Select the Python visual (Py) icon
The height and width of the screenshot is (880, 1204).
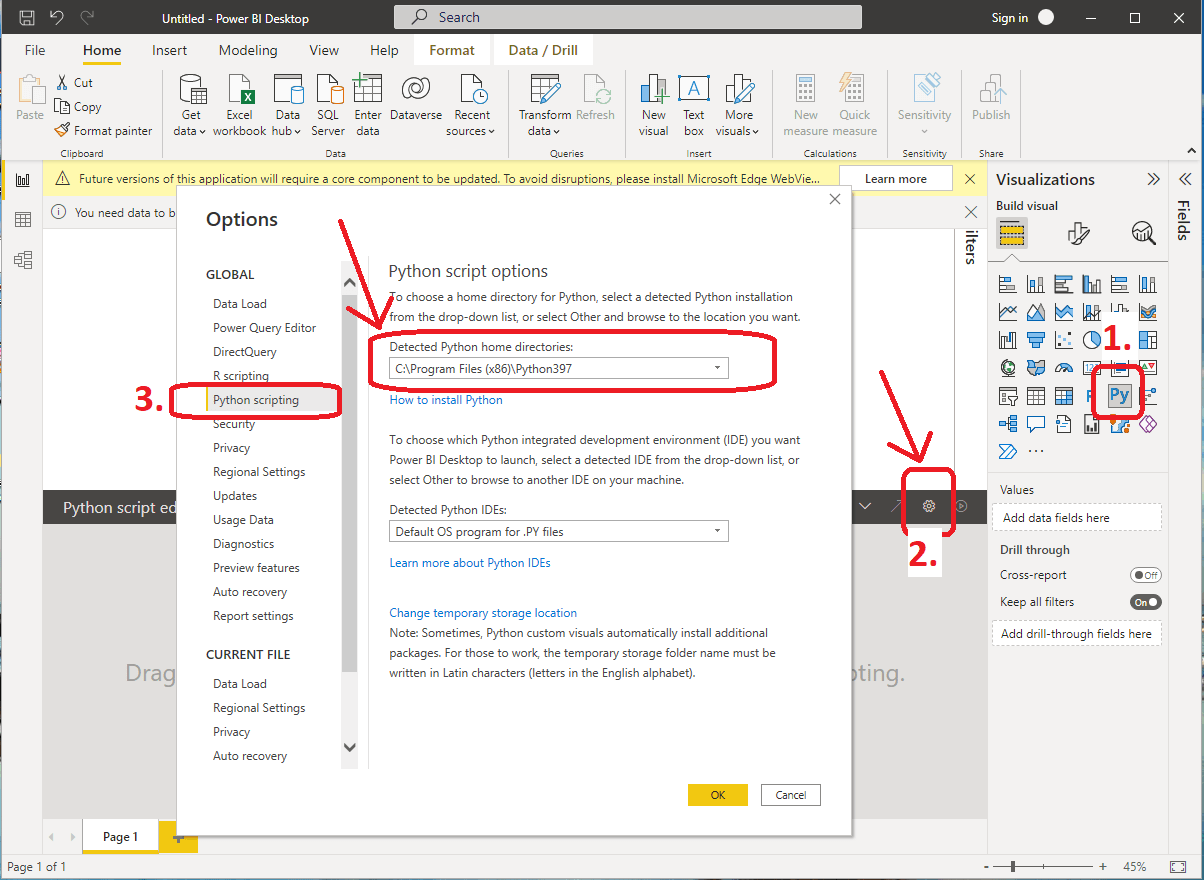[x=1120, y=395]
